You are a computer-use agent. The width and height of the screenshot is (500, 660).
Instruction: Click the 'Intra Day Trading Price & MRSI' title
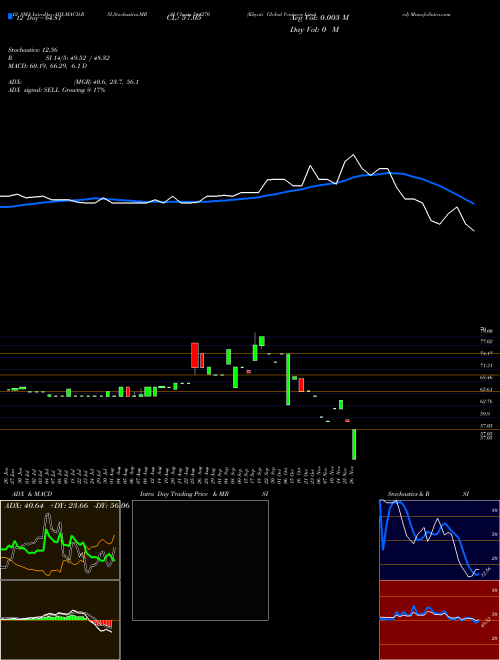click(206, 494)
